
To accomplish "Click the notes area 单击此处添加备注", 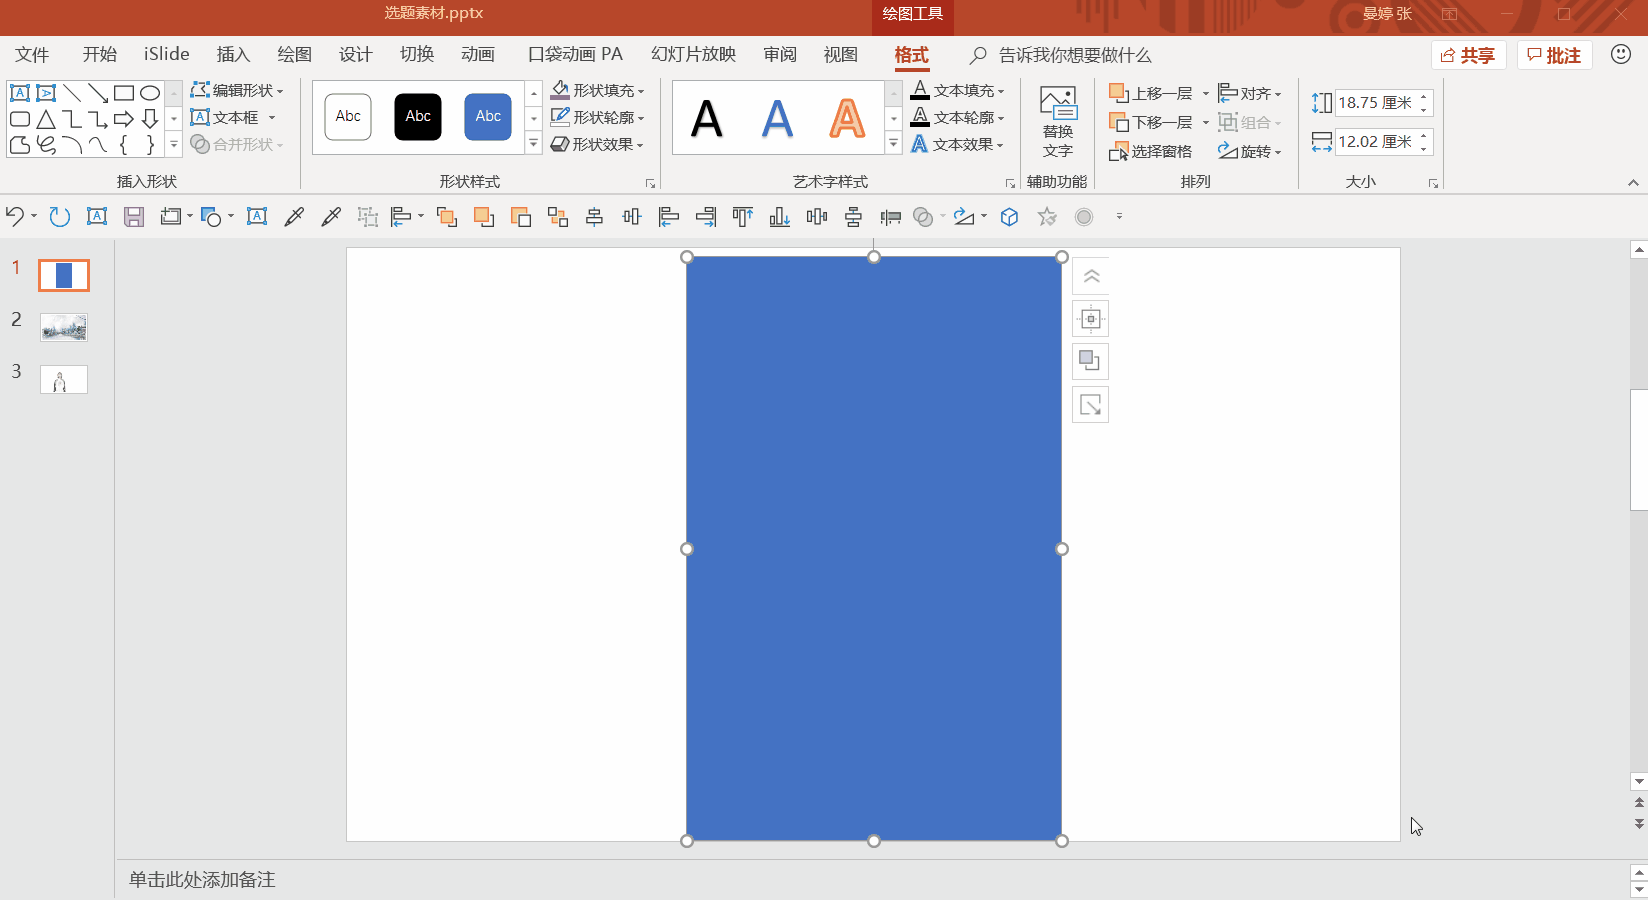I will pyautogui.click(x=202, y=880).
